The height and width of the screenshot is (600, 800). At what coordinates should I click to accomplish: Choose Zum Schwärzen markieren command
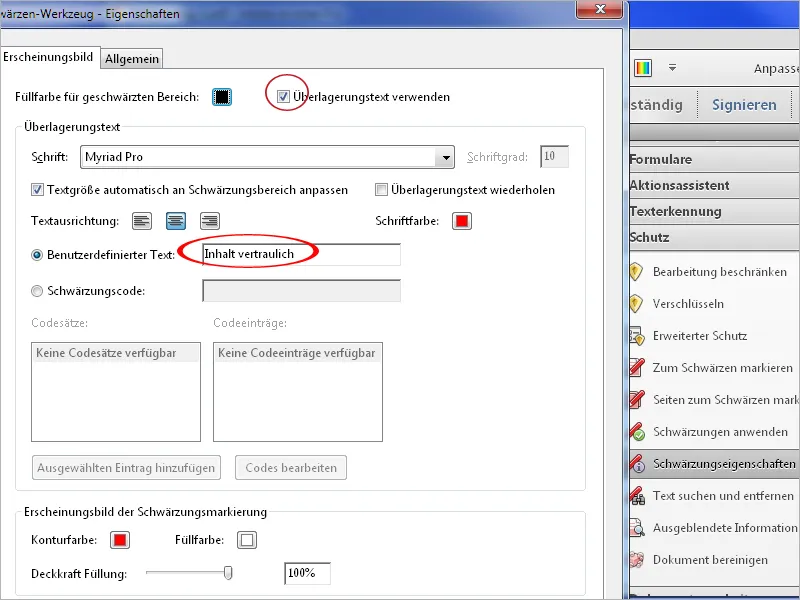pos(722,368)
